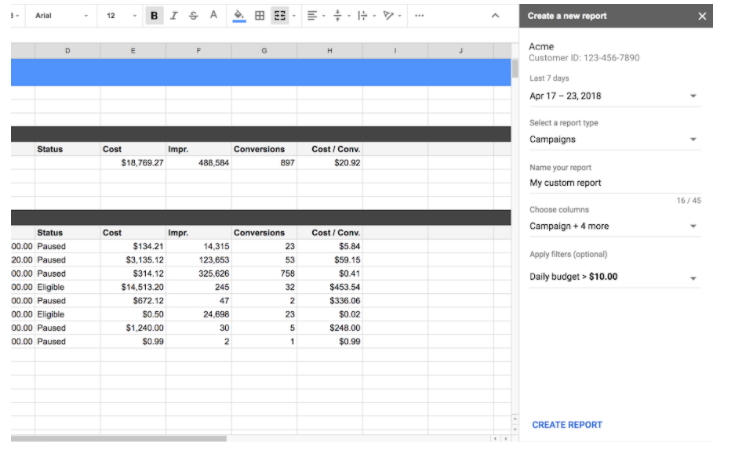Open the Arial font dropdown

tap(62, 16)
